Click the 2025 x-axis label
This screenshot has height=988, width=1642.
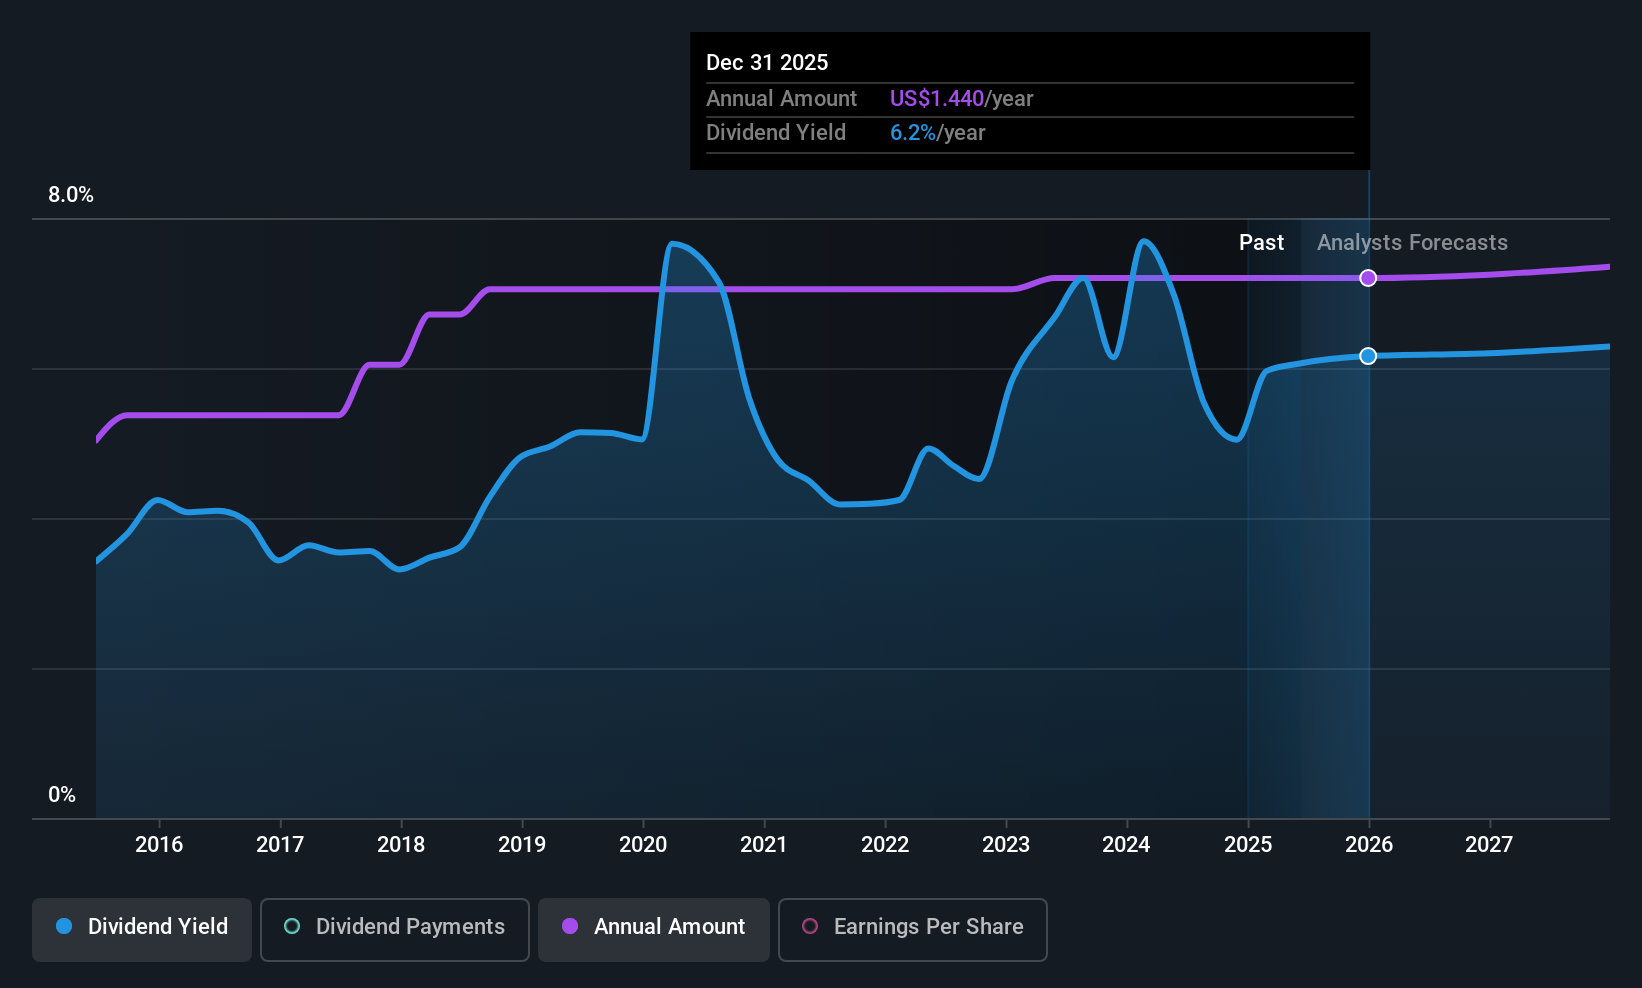(x=1248, y=845)
